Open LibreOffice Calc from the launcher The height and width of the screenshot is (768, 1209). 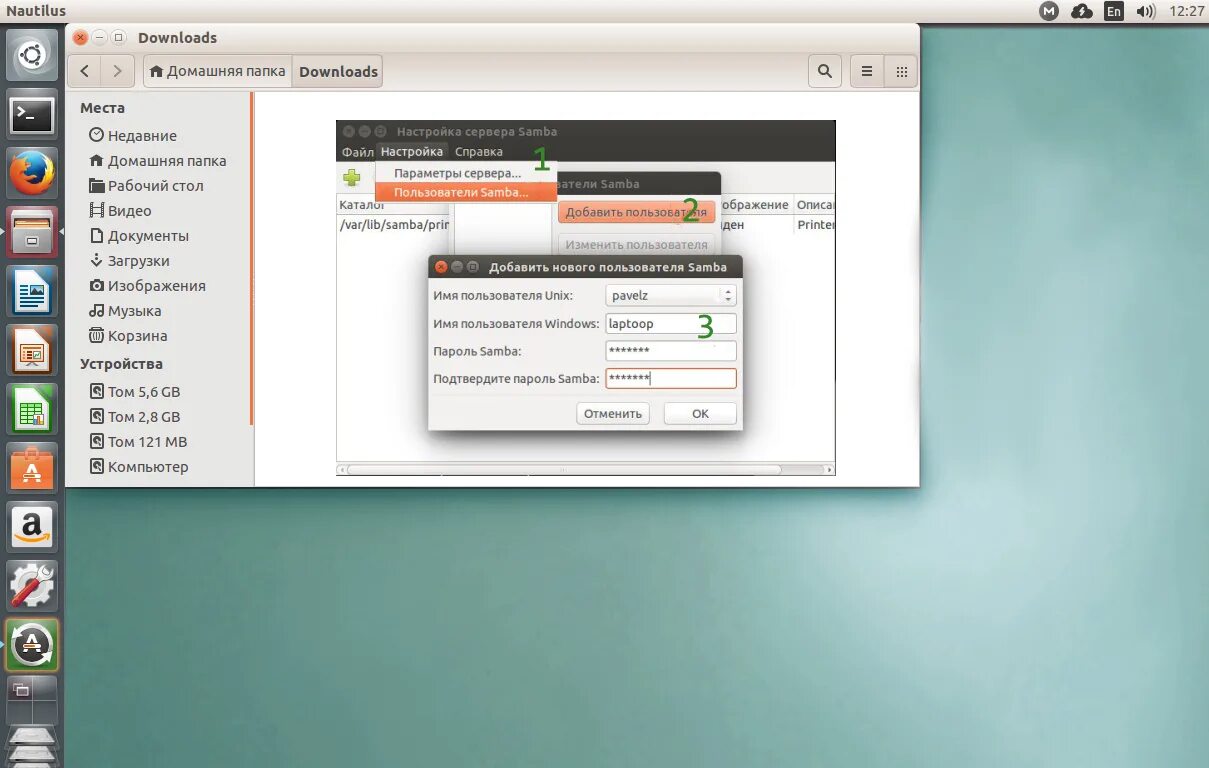(33, 410)
